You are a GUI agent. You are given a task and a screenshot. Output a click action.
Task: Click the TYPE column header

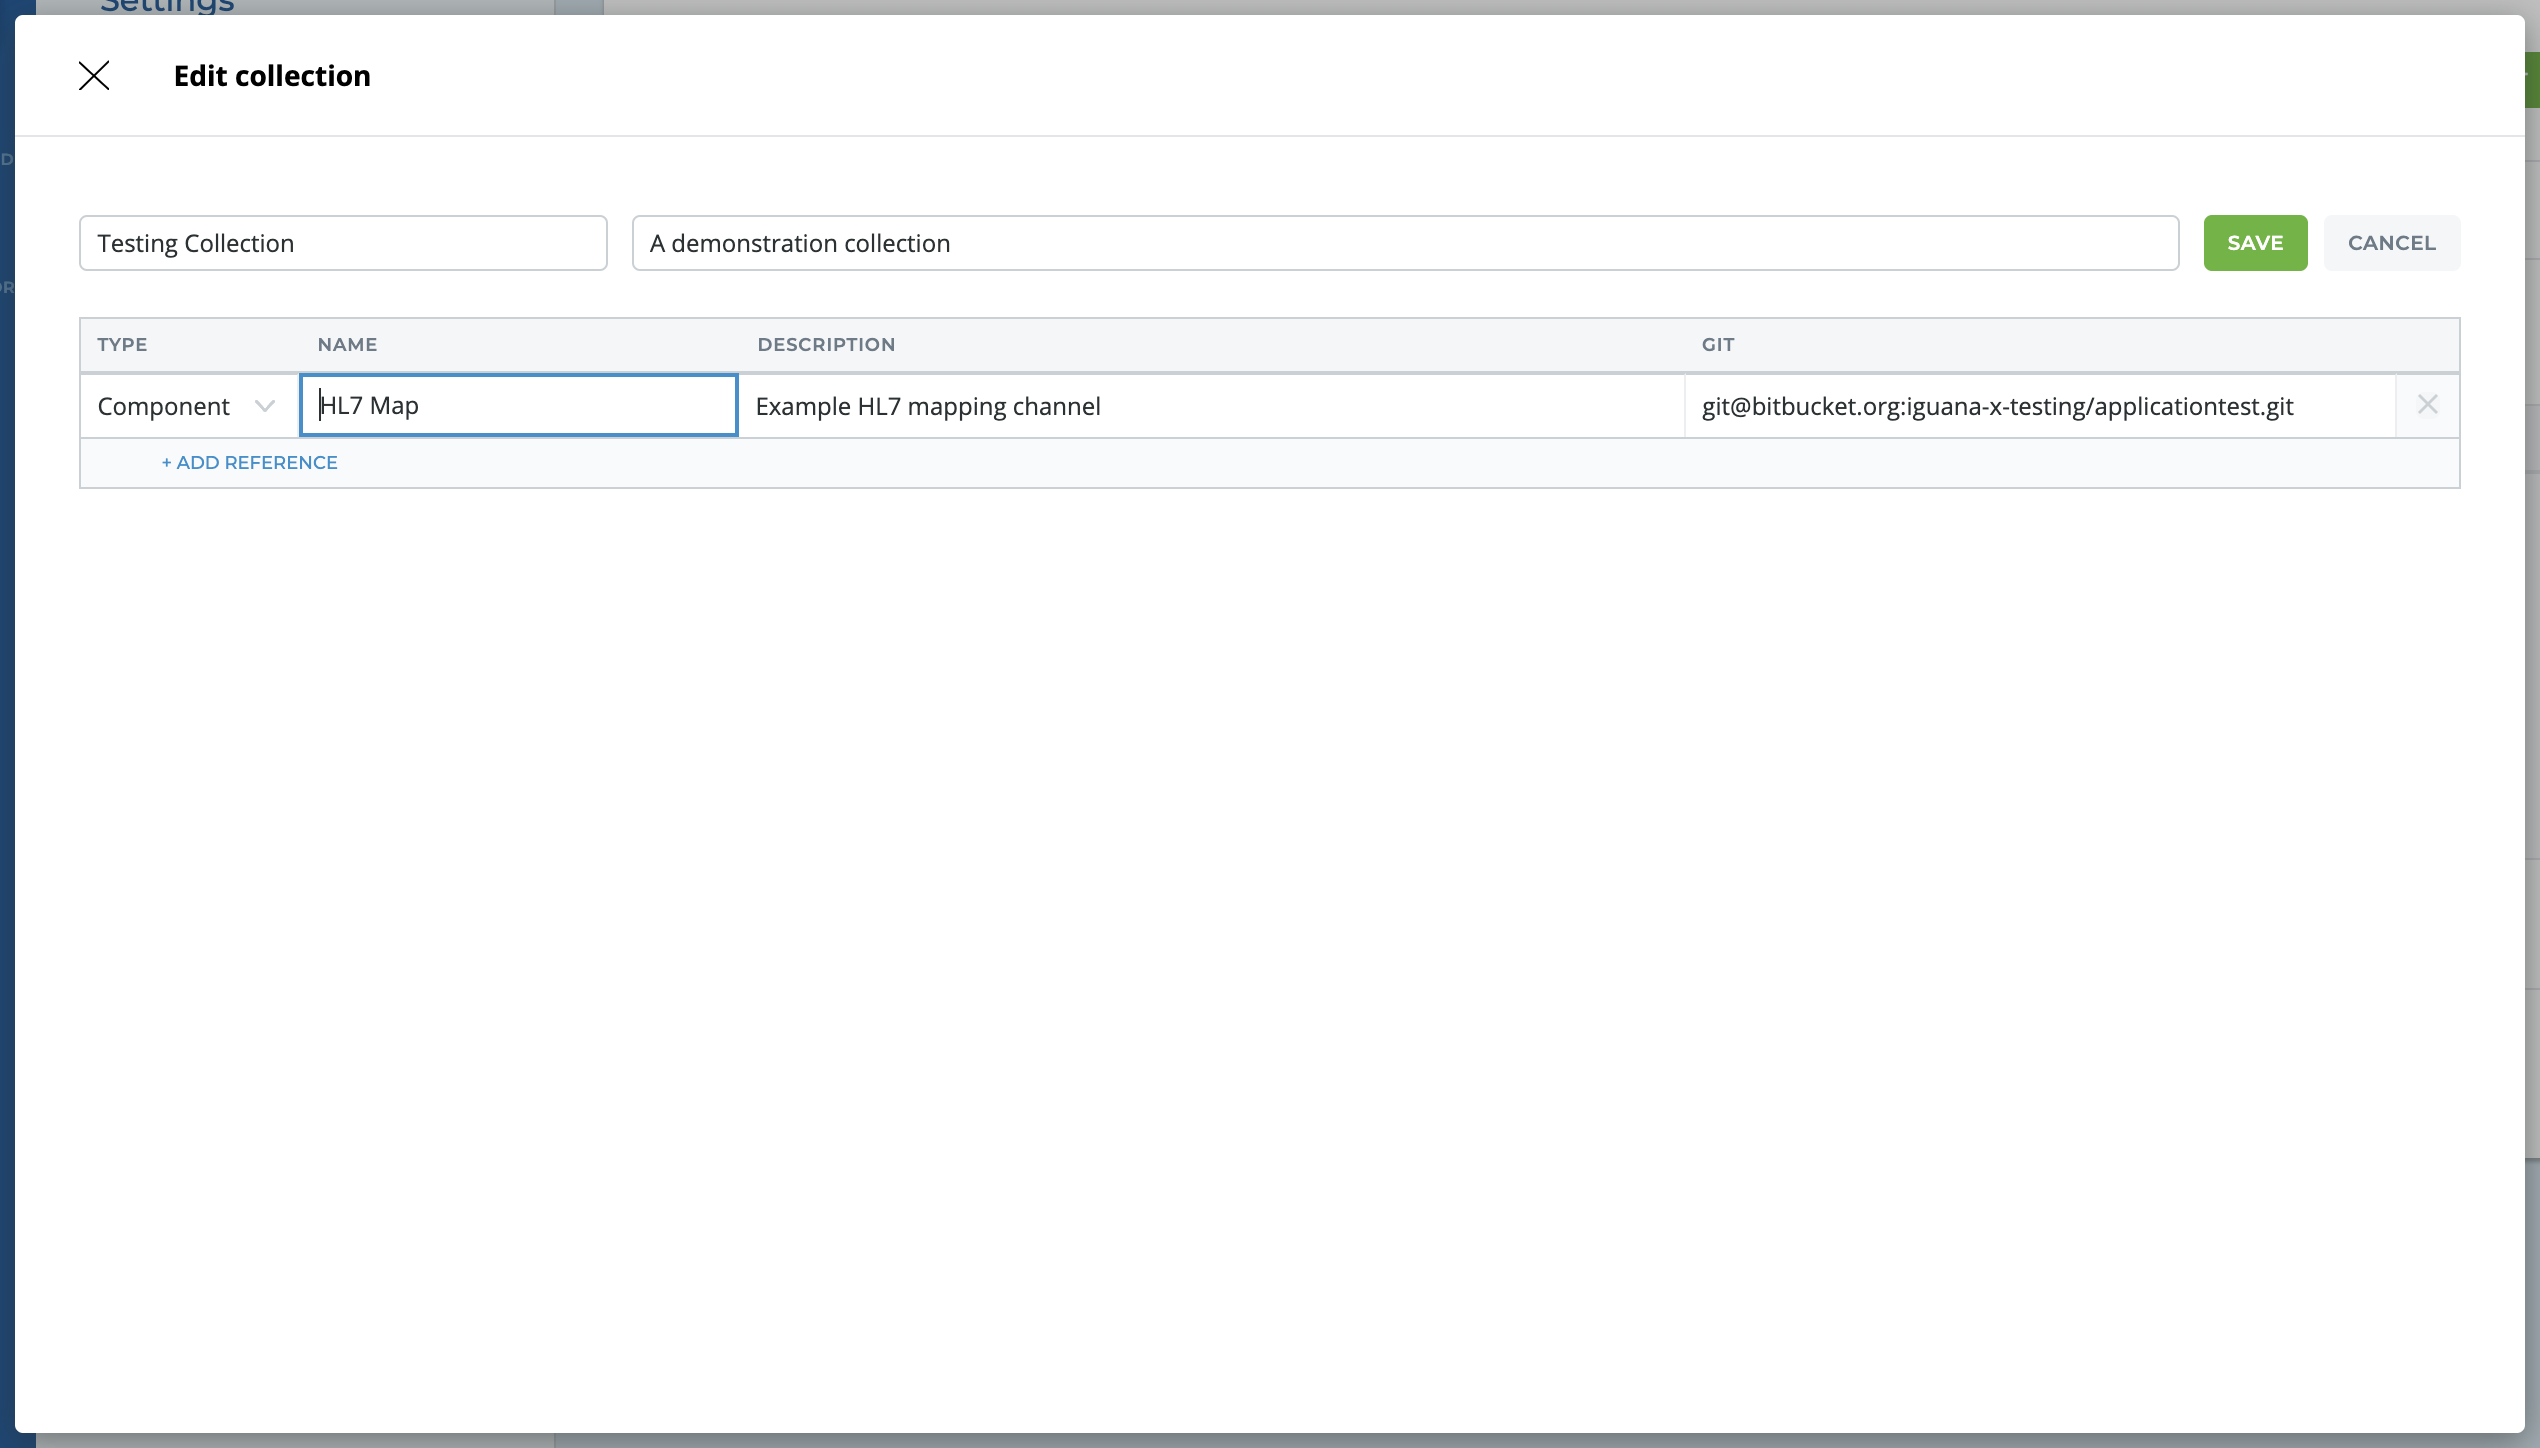pos(122,345)
